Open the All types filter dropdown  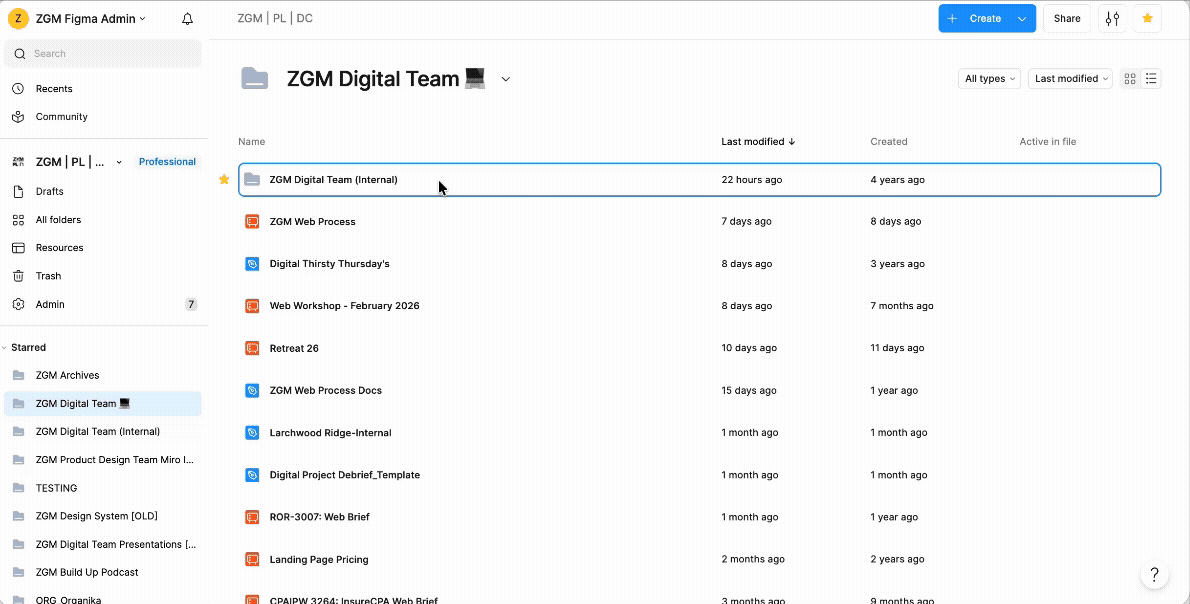(x=990, y=79)
